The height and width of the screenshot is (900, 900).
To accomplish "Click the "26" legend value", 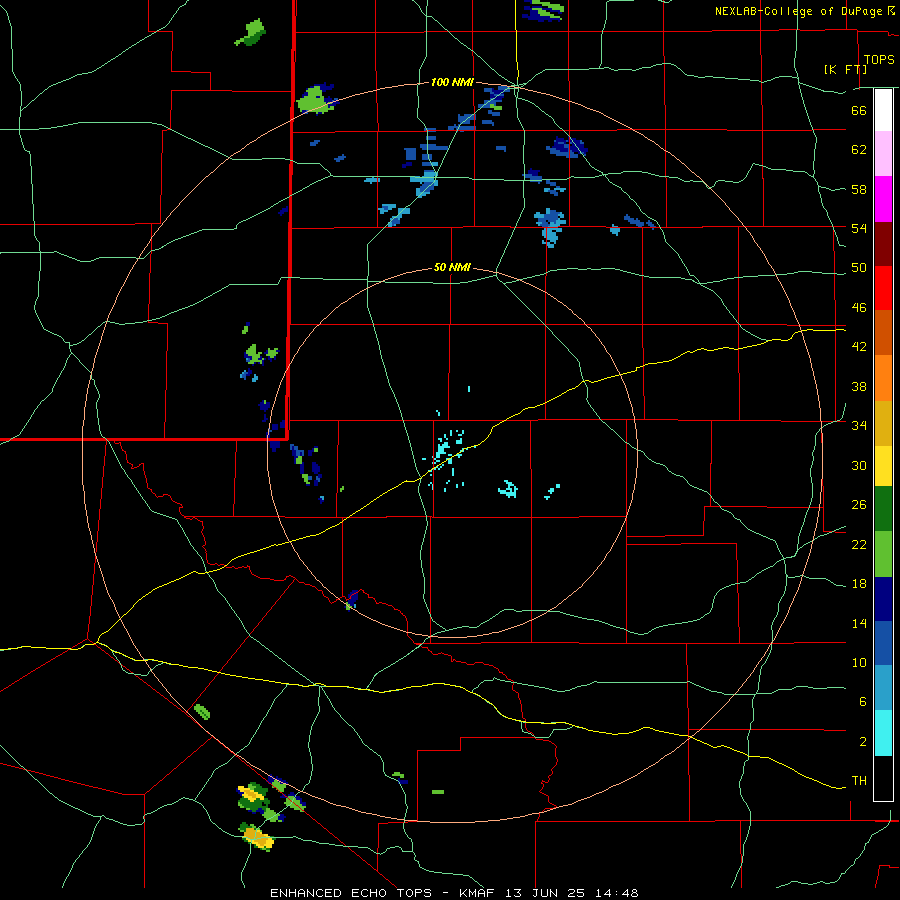I will coord(859,505).
